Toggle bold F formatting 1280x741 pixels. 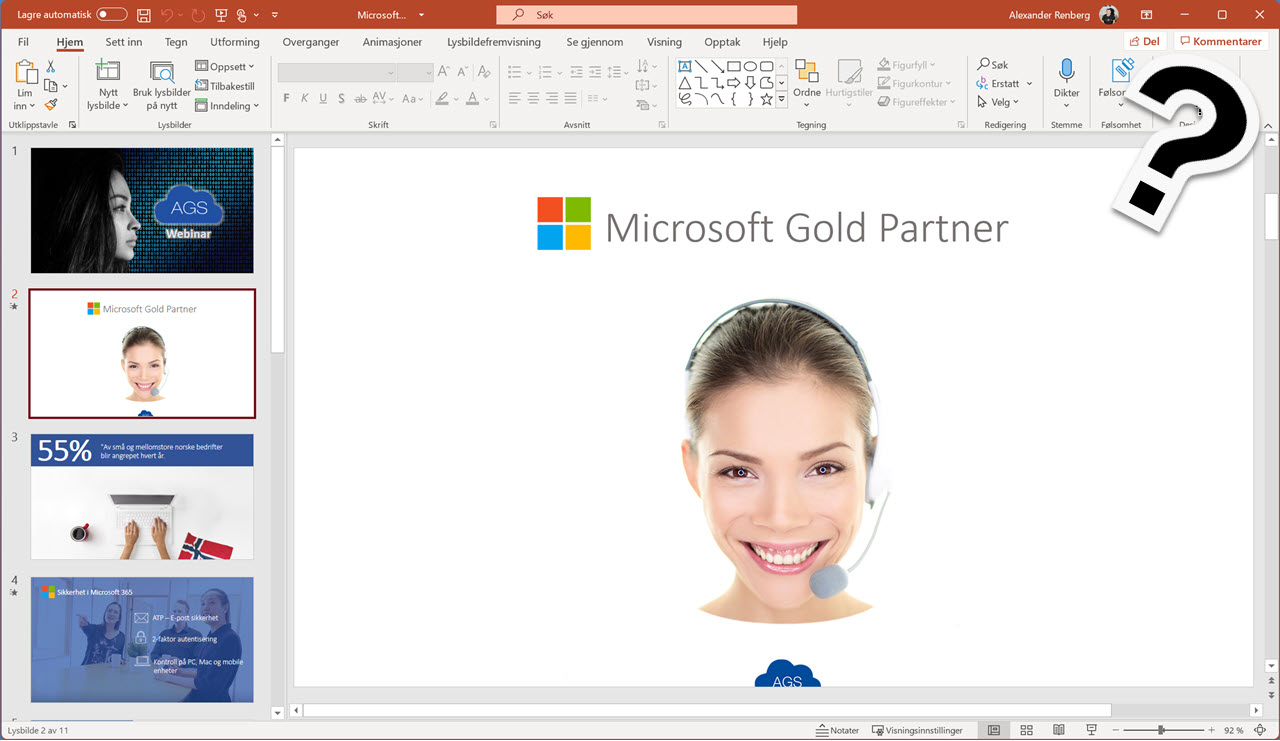286,99
